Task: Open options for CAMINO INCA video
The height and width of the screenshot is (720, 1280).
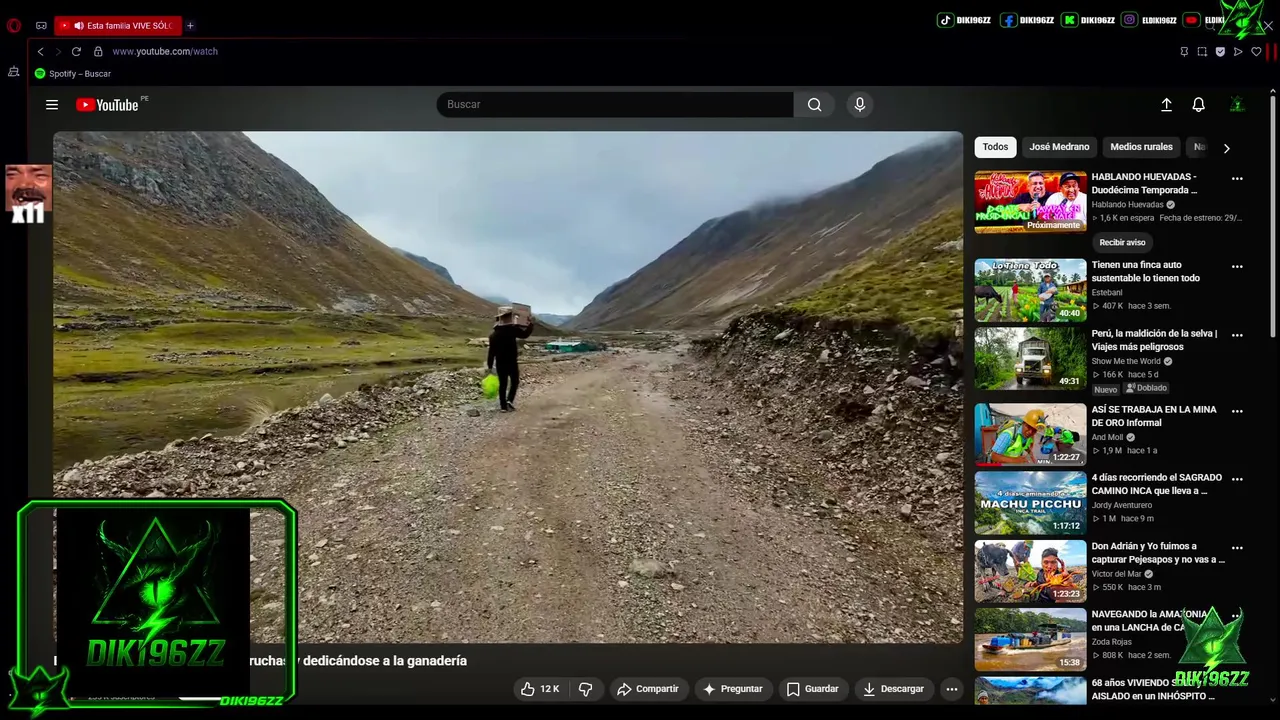Action: coord(1237,479)
